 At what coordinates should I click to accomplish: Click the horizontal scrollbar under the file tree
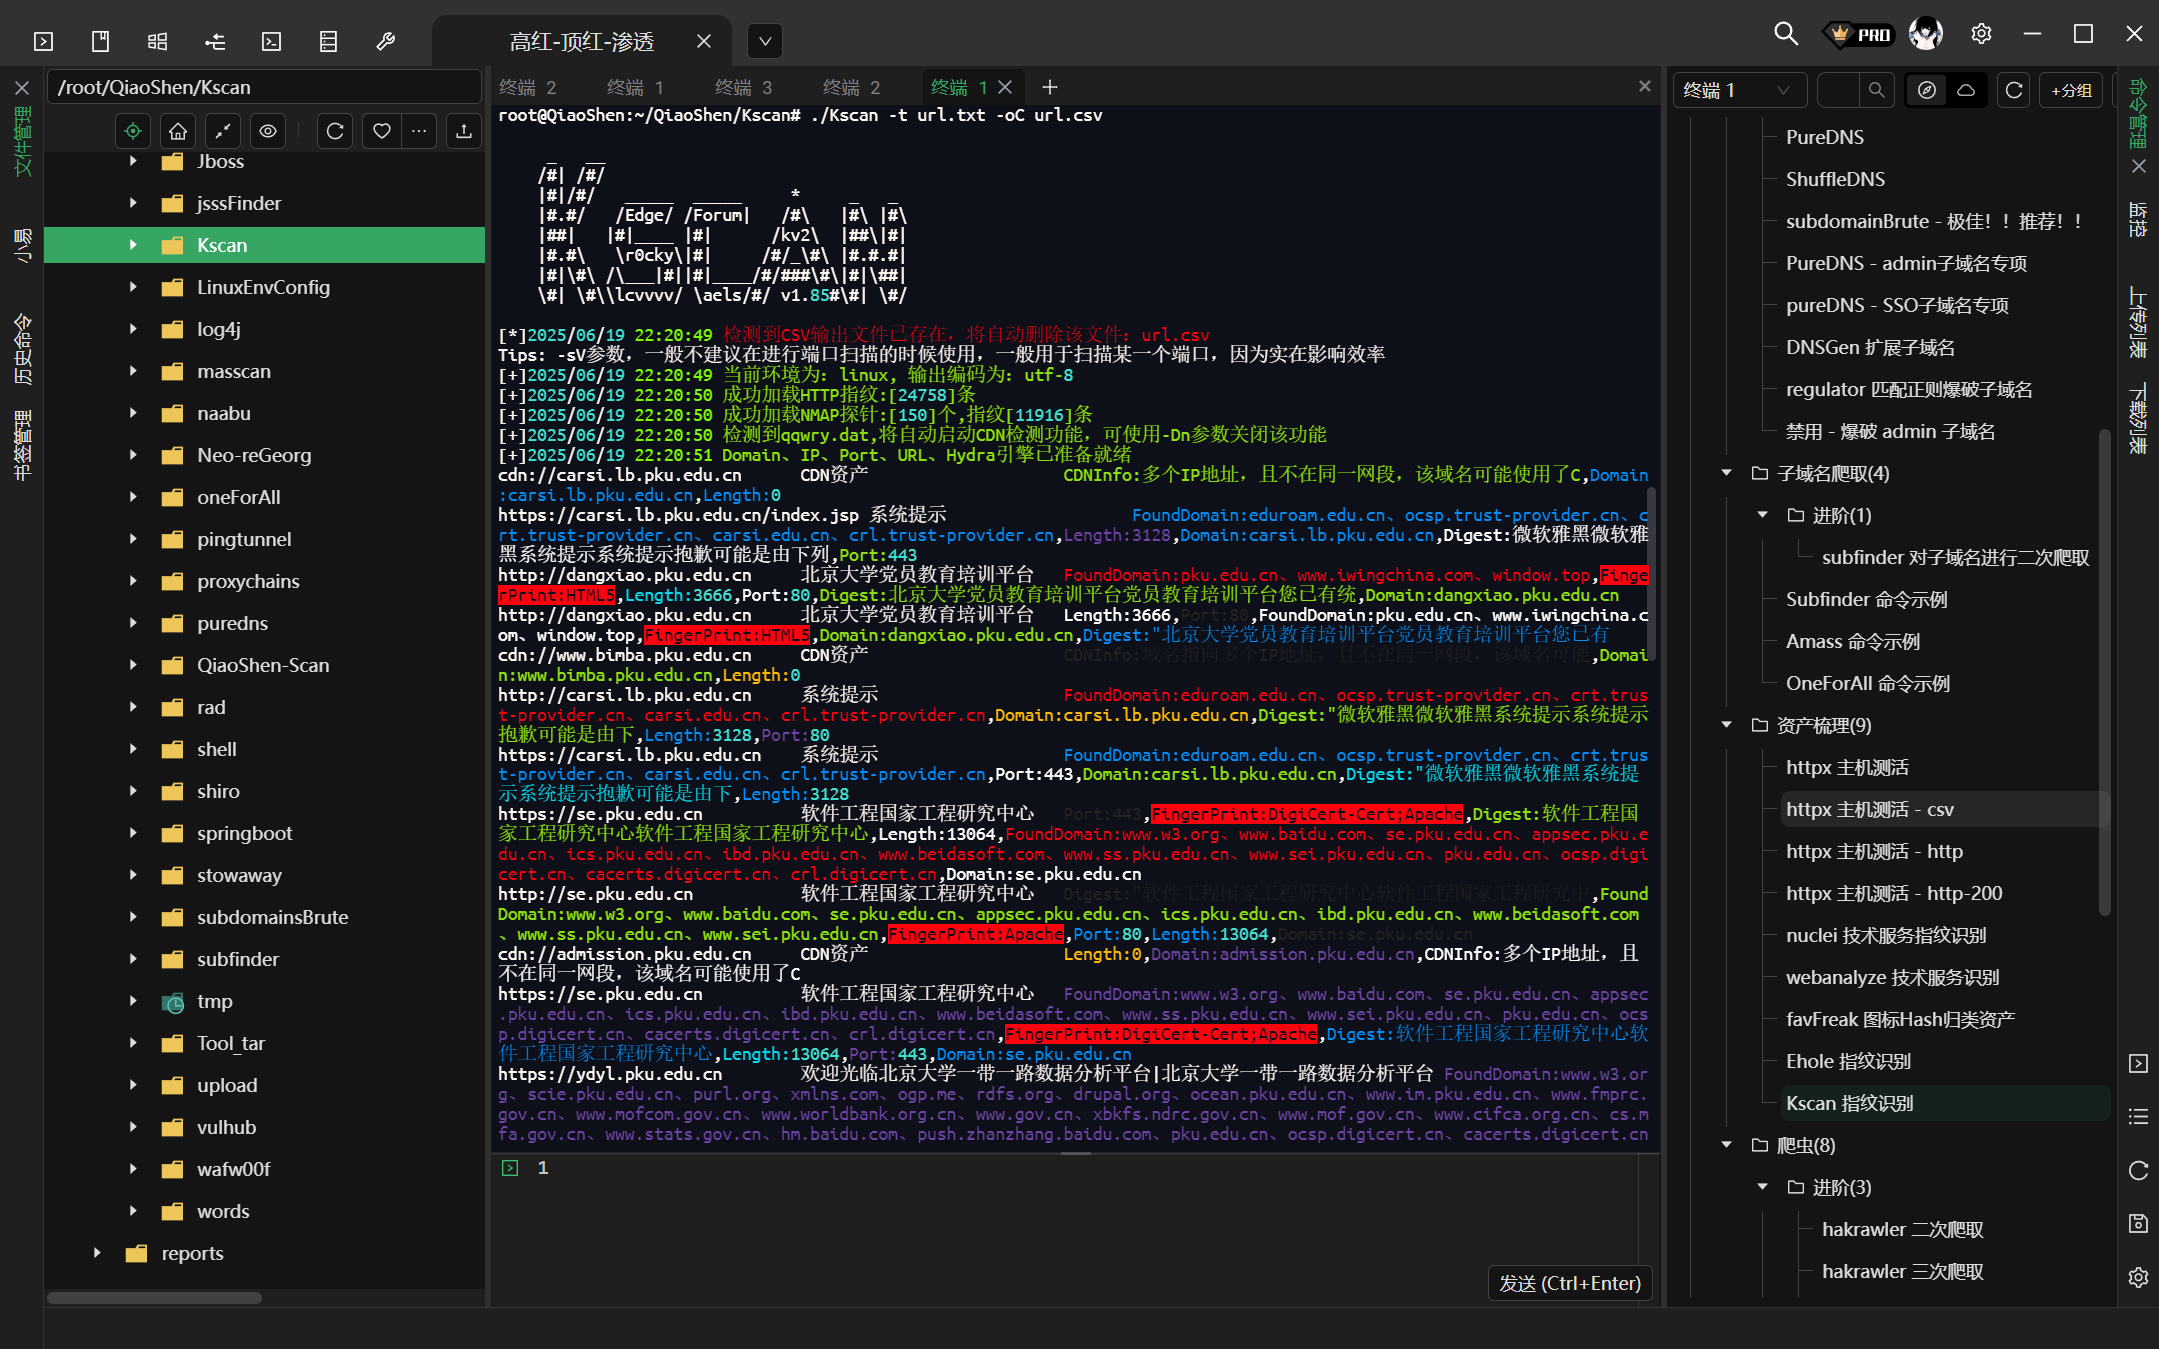[x=155, y=1297]
